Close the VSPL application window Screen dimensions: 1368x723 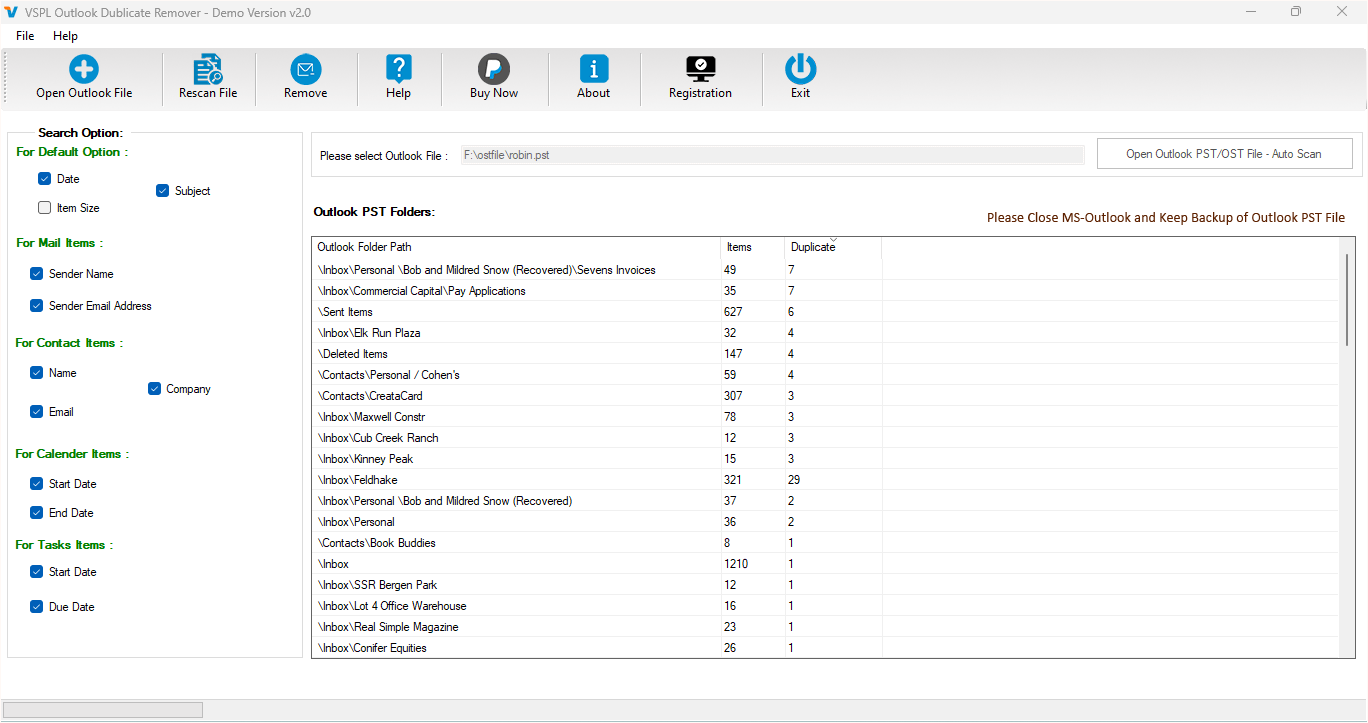tap(1342, 12)
